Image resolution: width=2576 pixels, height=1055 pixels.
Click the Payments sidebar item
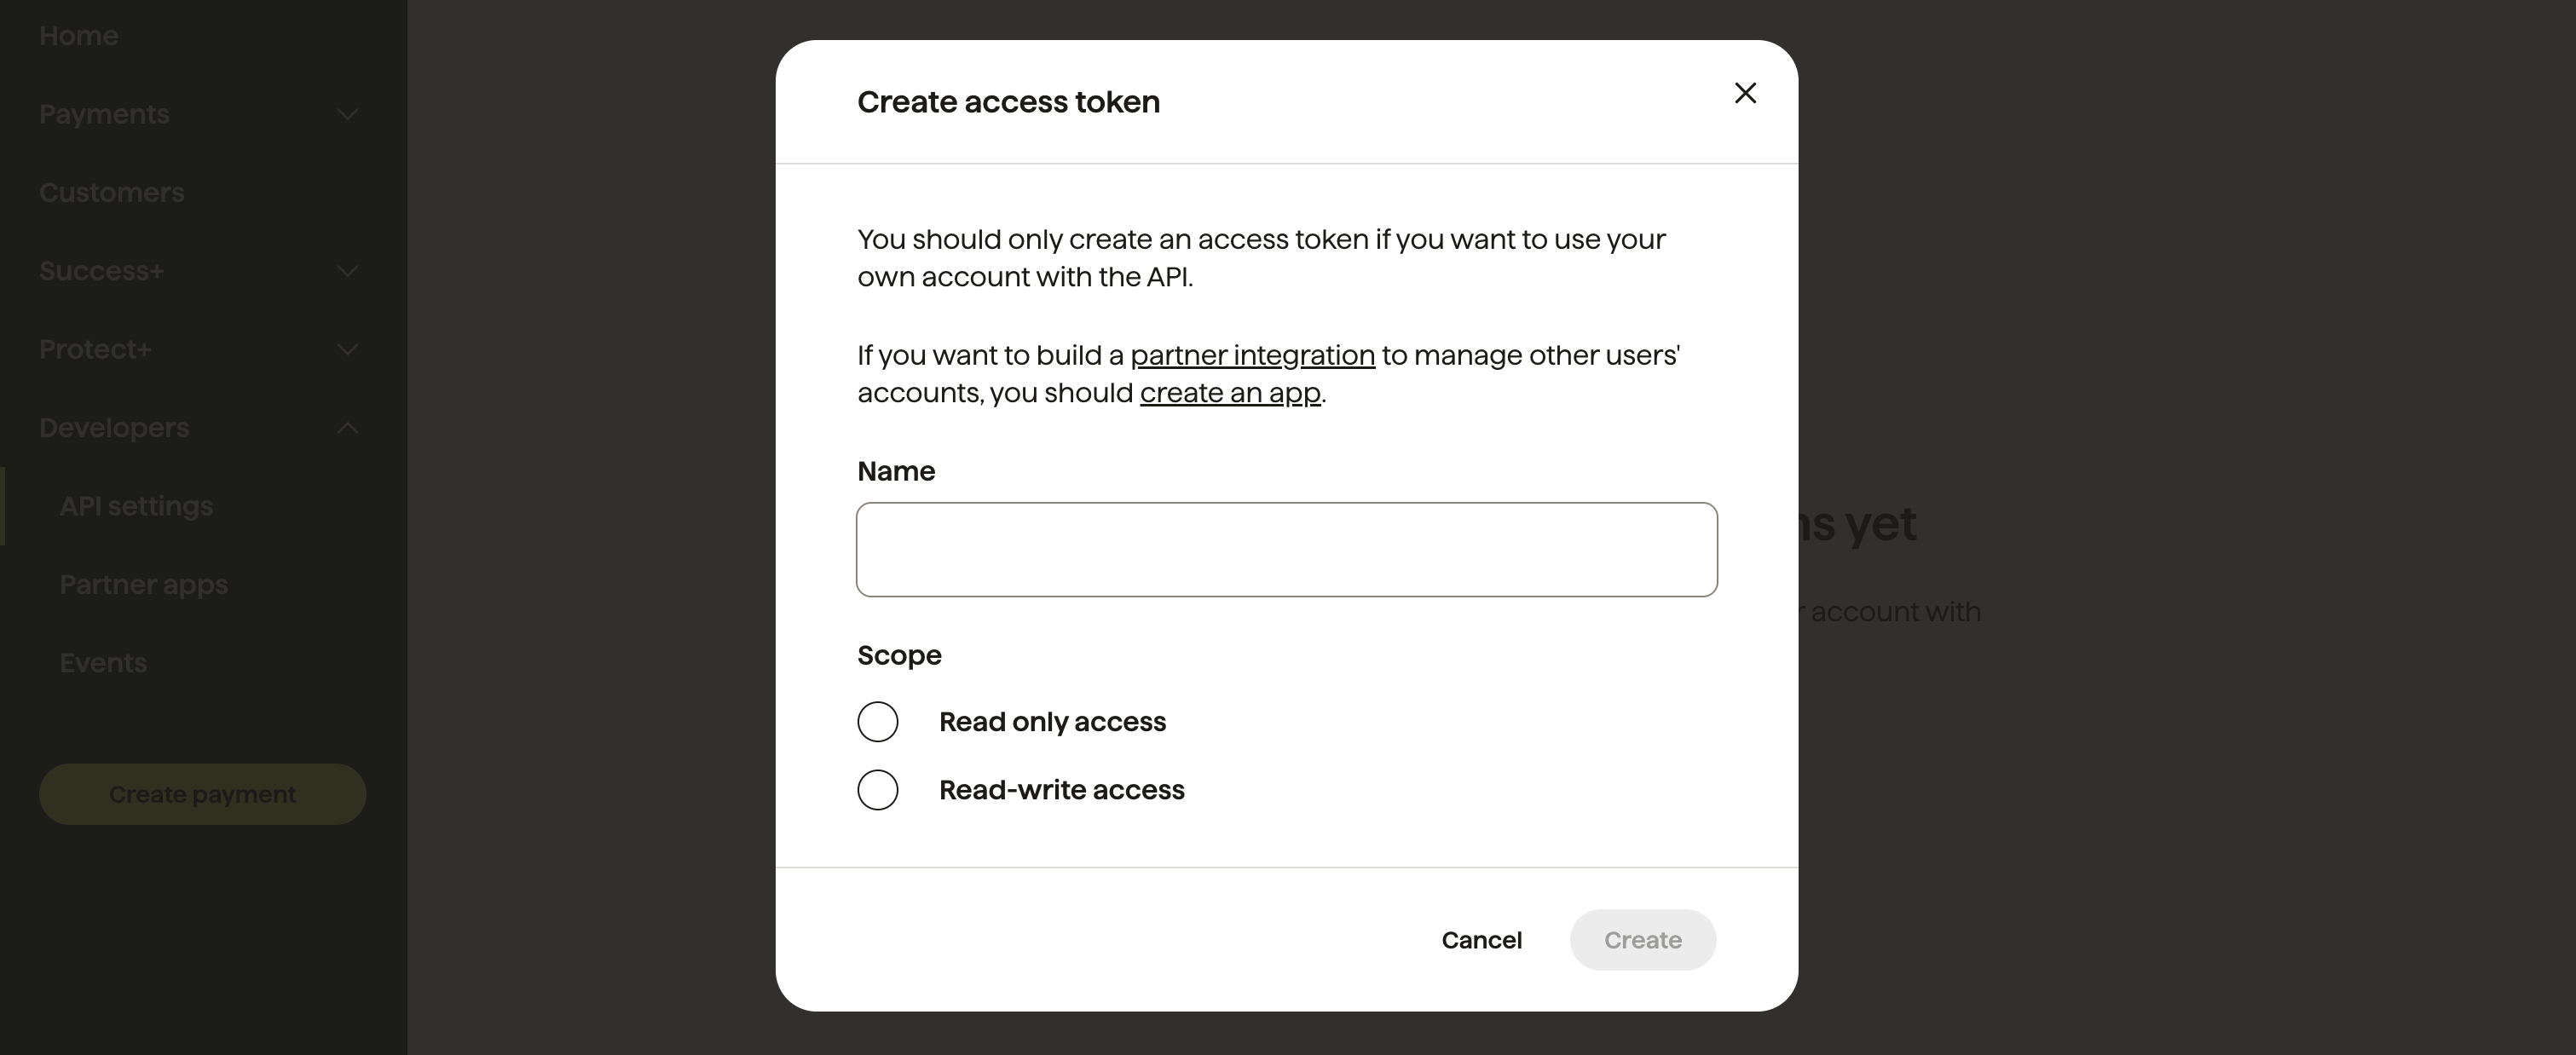point(104,114)
